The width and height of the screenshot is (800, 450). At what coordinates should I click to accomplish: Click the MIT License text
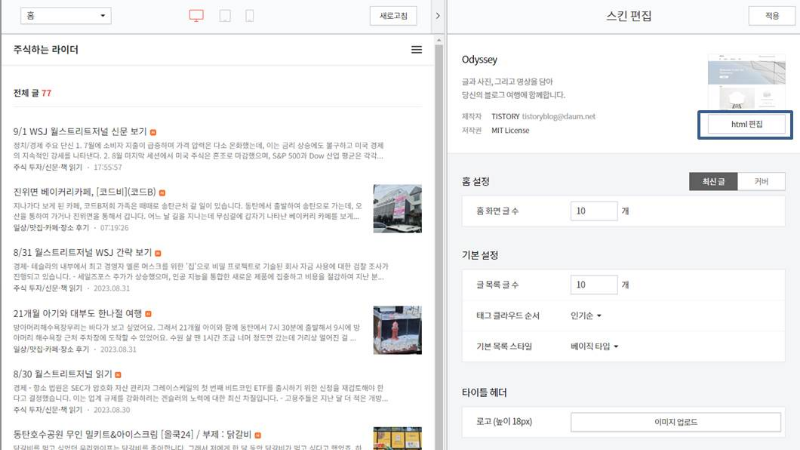(510, 131)
